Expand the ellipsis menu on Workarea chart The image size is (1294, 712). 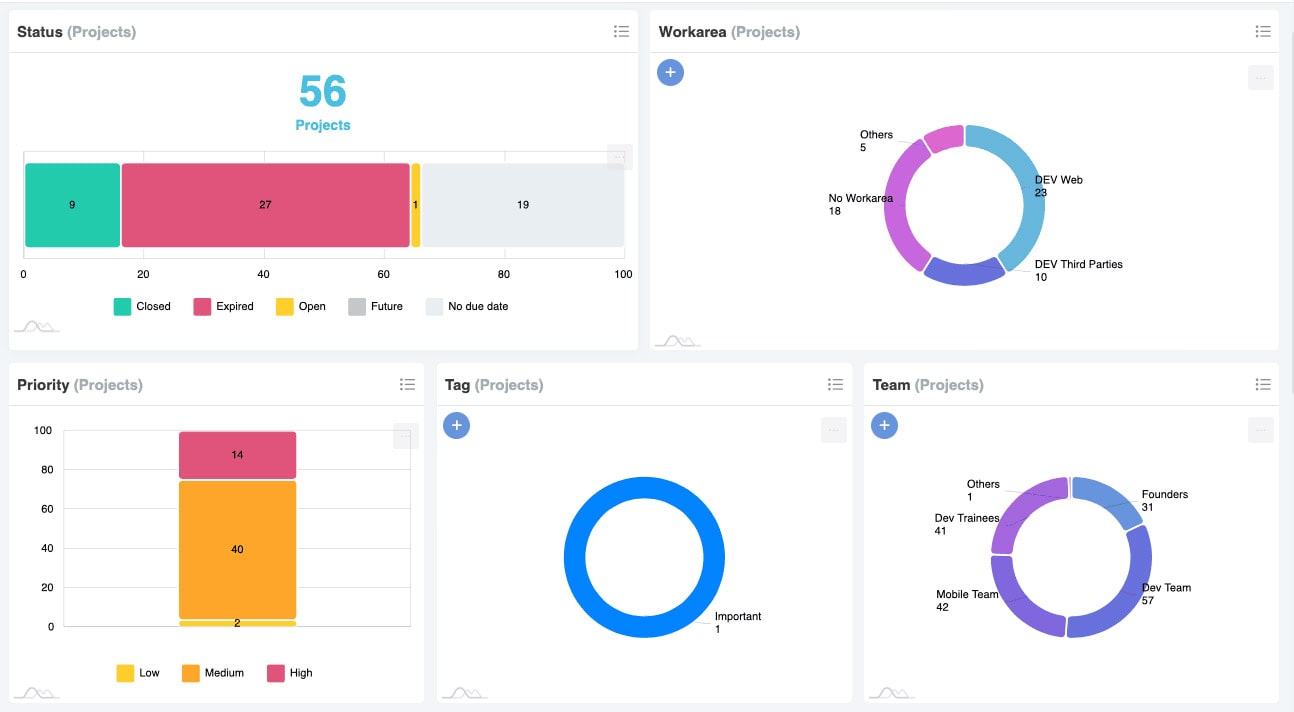1260,78
